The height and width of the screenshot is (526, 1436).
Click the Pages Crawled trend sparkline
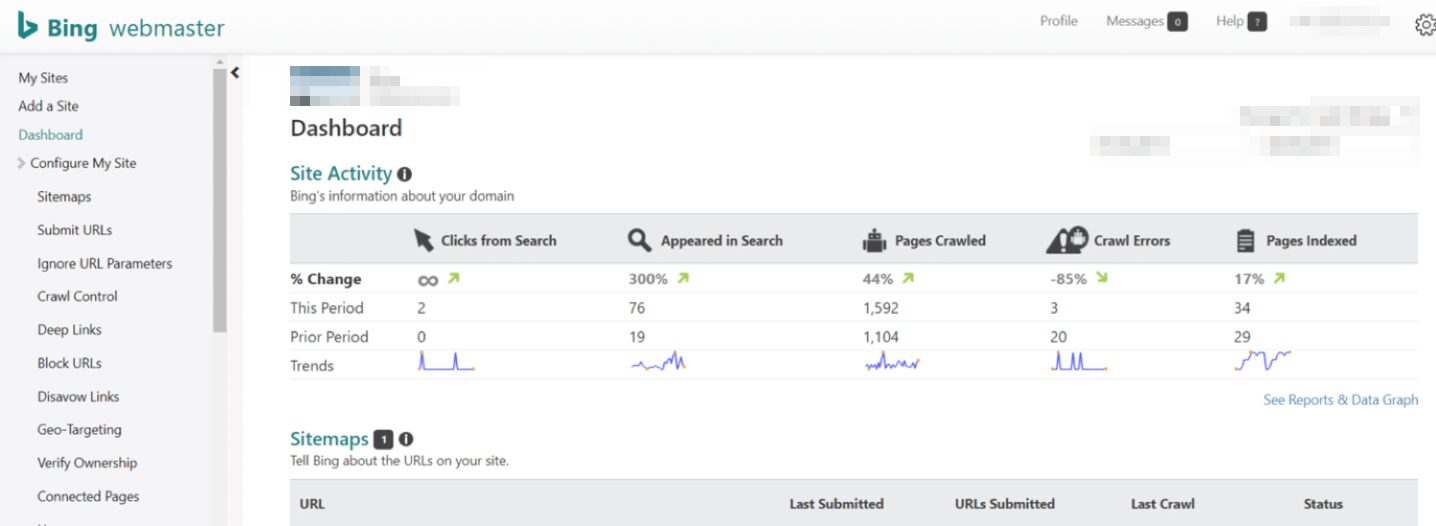coord(892,362)
